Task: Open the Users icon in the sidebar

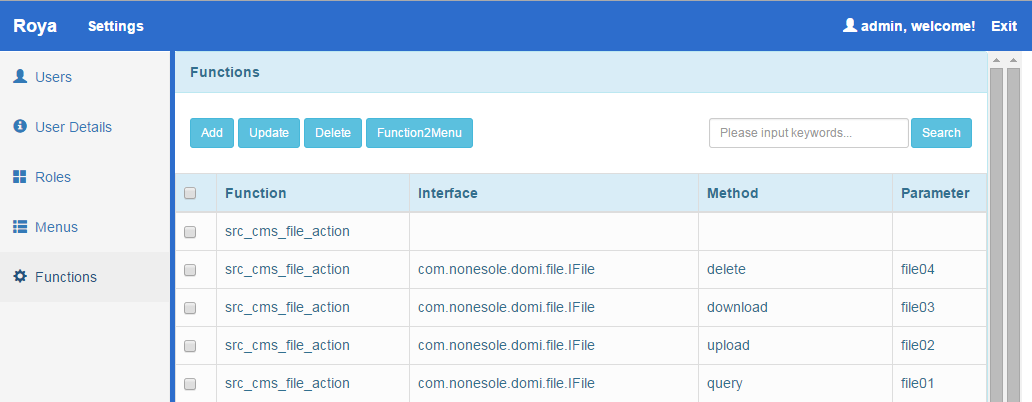Action: tap(20, 77)
